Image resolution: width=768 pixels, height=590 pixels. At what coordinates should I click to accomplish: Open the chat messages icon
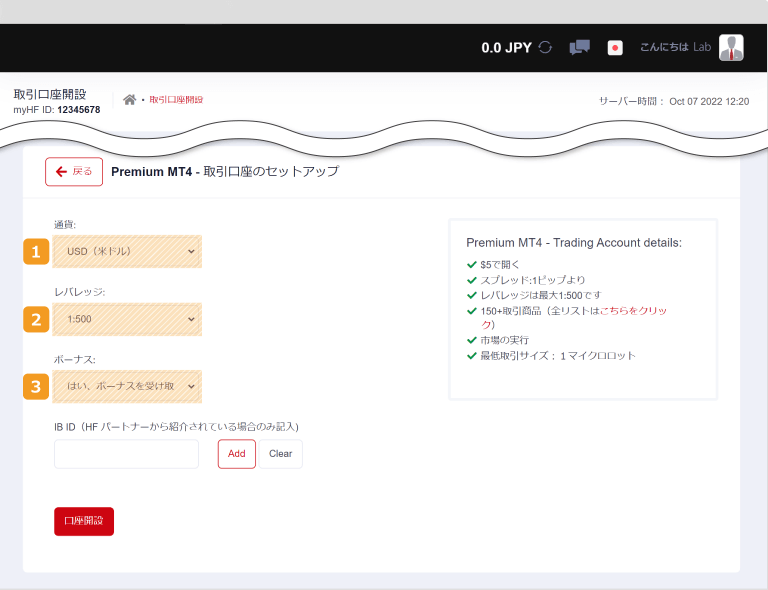coord(579,47)
